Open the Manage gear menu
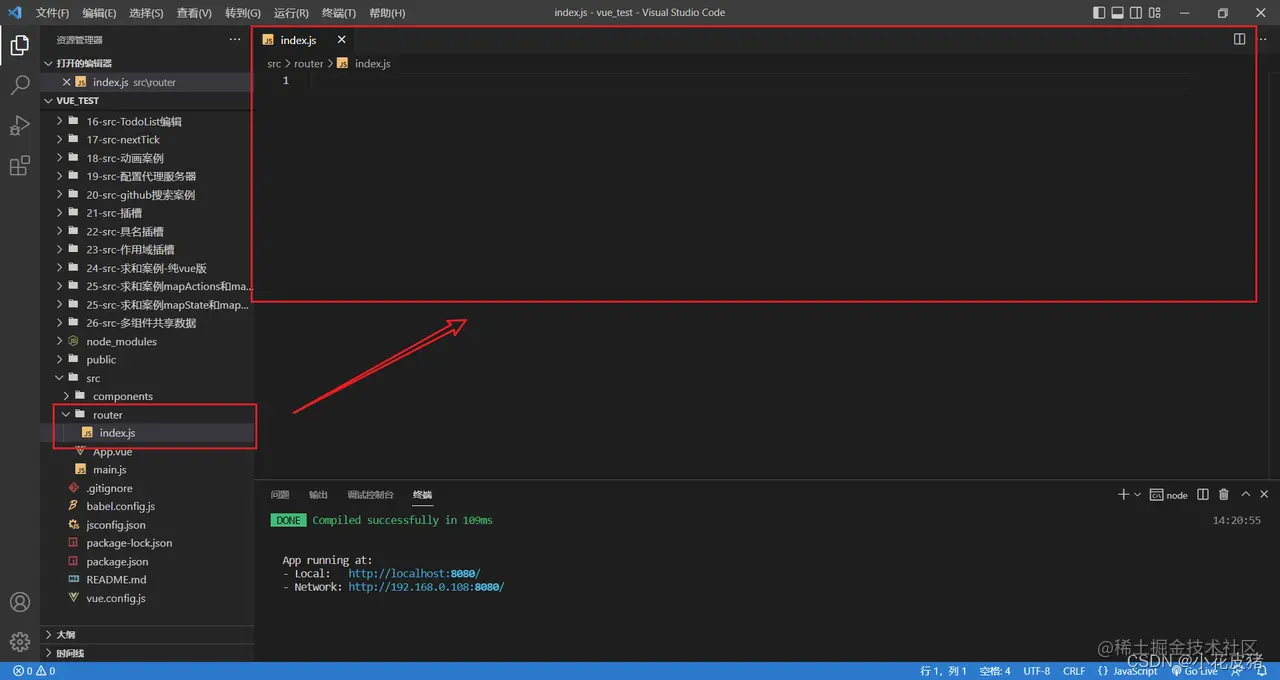Viewport: 1280px width, 680px height. click(x=19, y=642)
